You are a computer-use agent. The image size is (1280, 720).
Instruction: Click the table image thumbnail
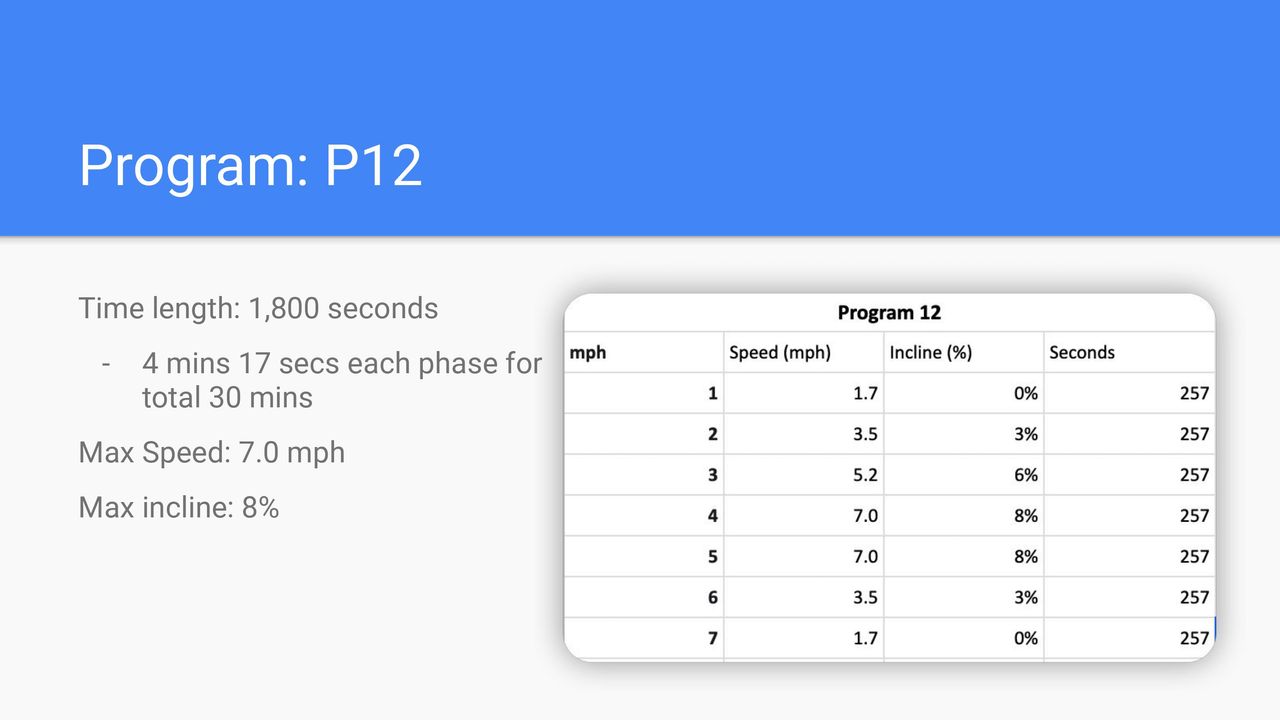(889, 477)
